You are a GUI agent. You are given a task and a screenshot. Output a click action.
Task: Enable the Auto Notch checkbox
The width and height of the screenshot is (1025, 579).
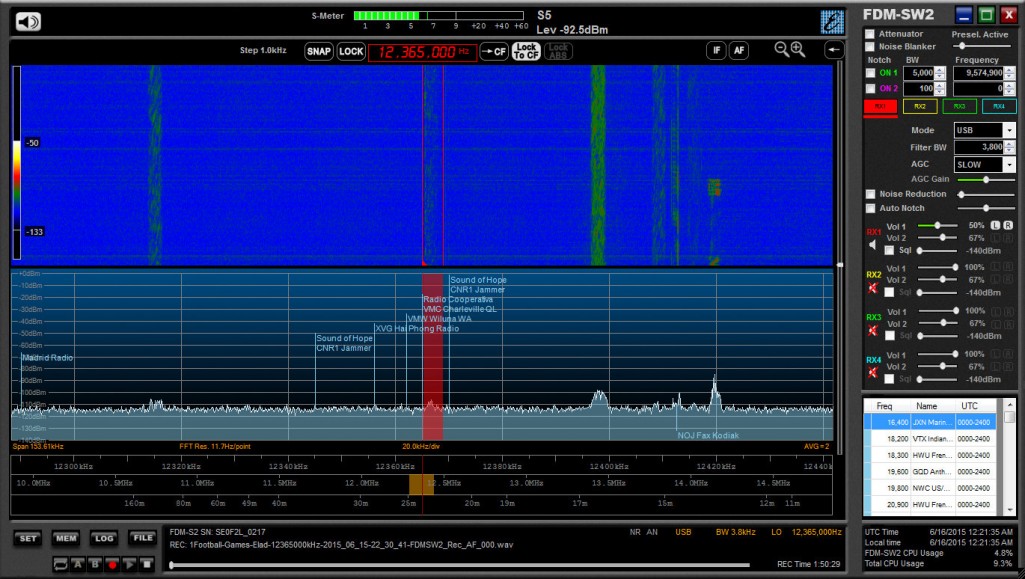(x=870, y=208)
